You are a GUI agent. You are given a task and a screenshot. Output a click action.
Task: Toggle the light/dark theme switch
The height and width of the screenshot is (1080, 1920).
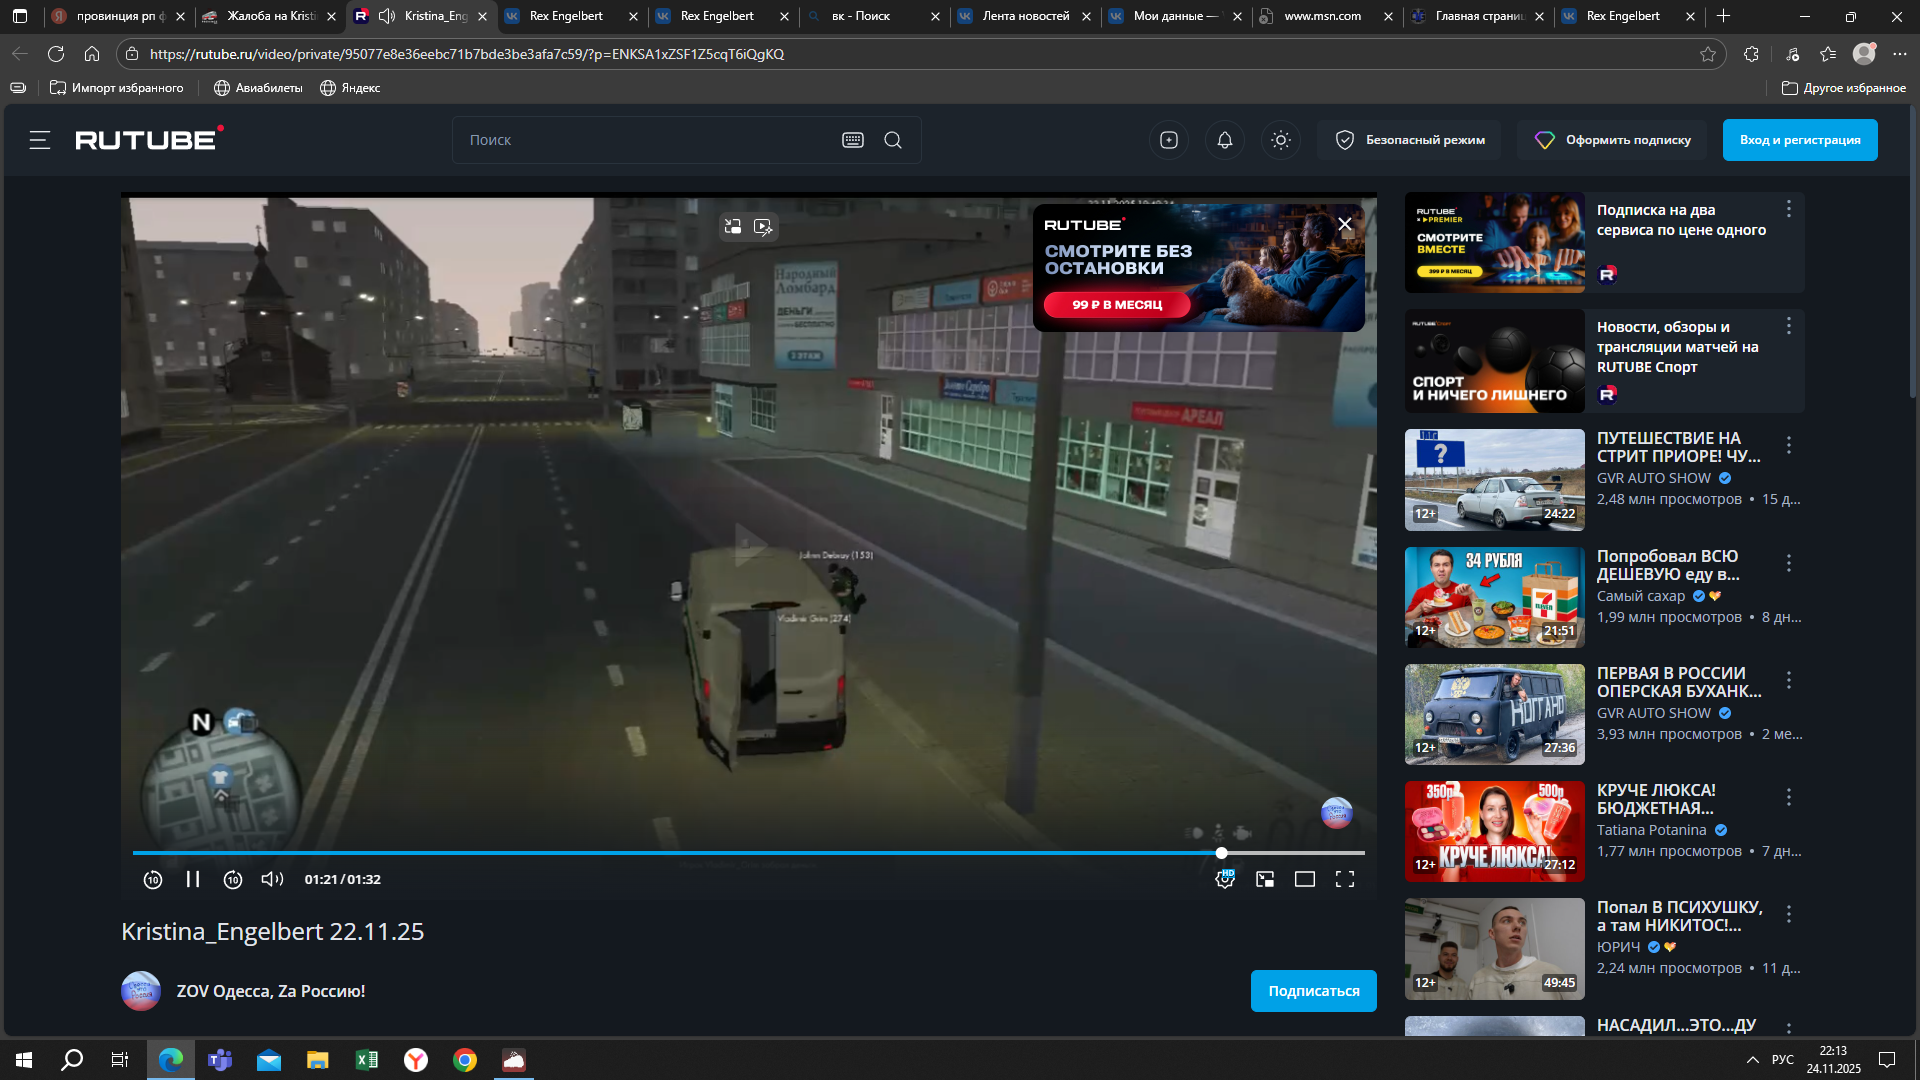tap(1281, 140)
